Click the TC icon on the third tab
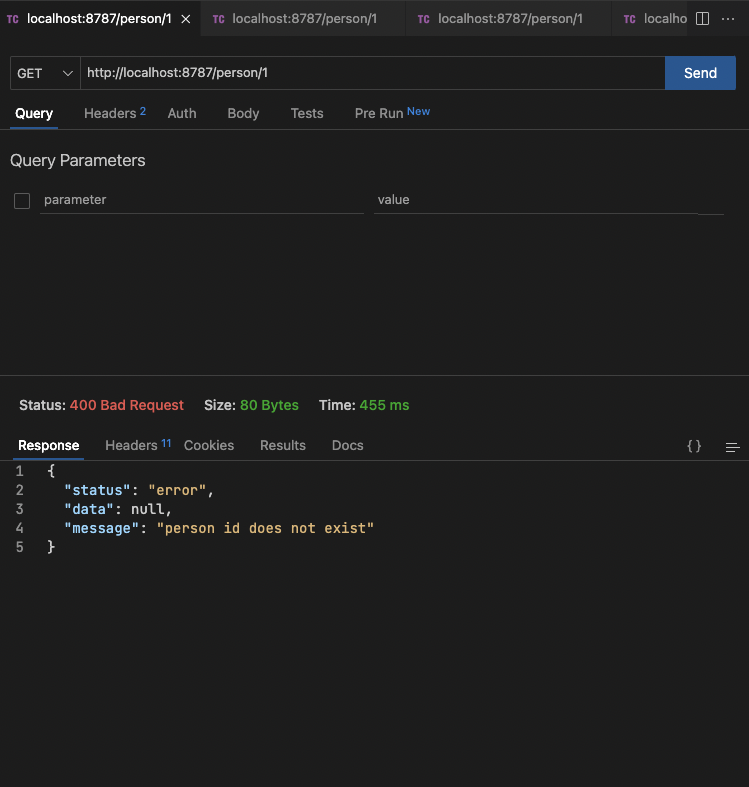The height and width of the screenshot is (787, 749). 424,19
